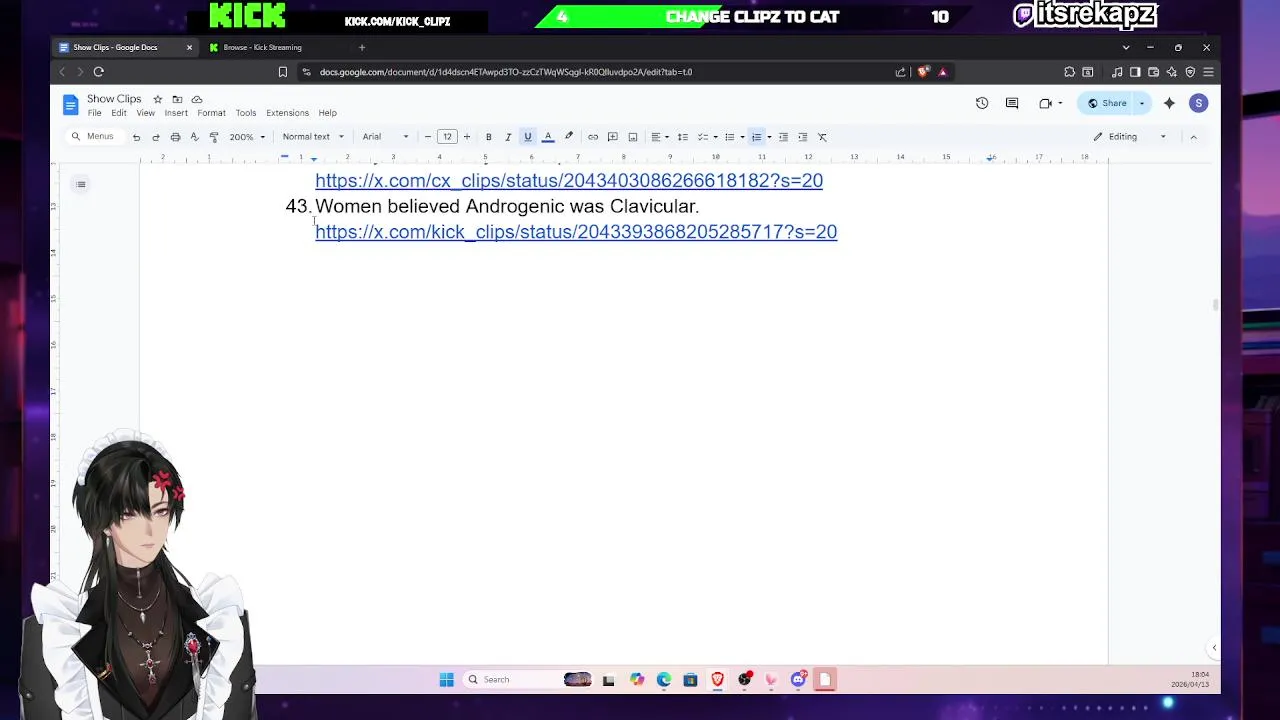Insert a link using the toolbar link icon
1280x720 pixels.
pos(593,137)
